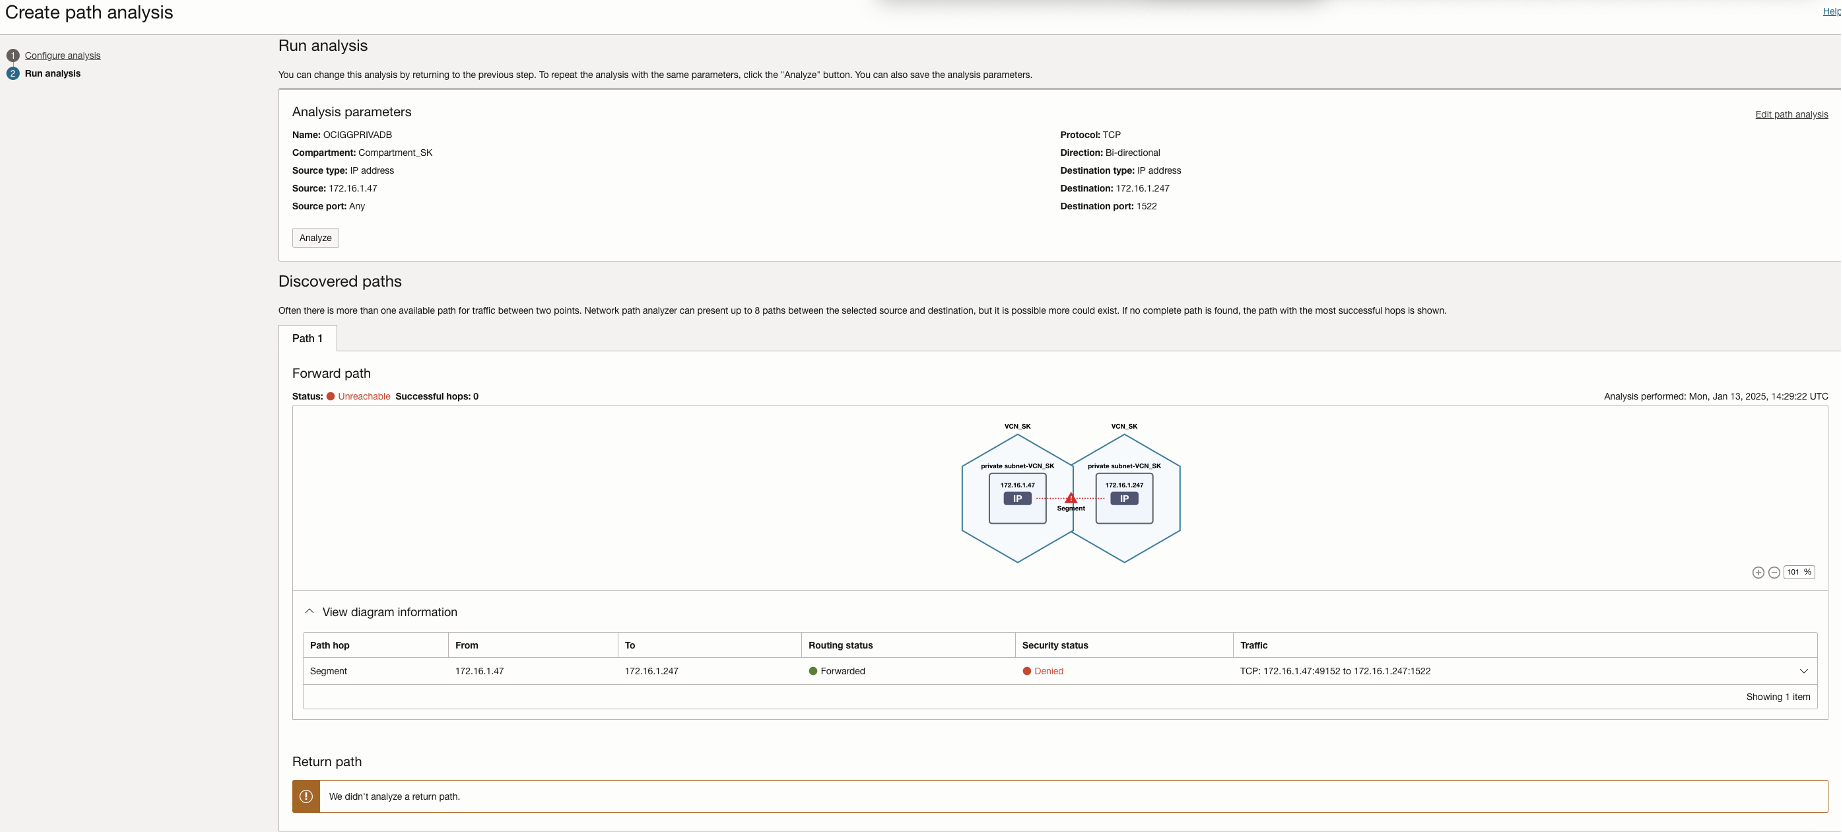Click the diagram zoom percentage field
This screenshot has width=1842, height=832.
(1799, 573)
